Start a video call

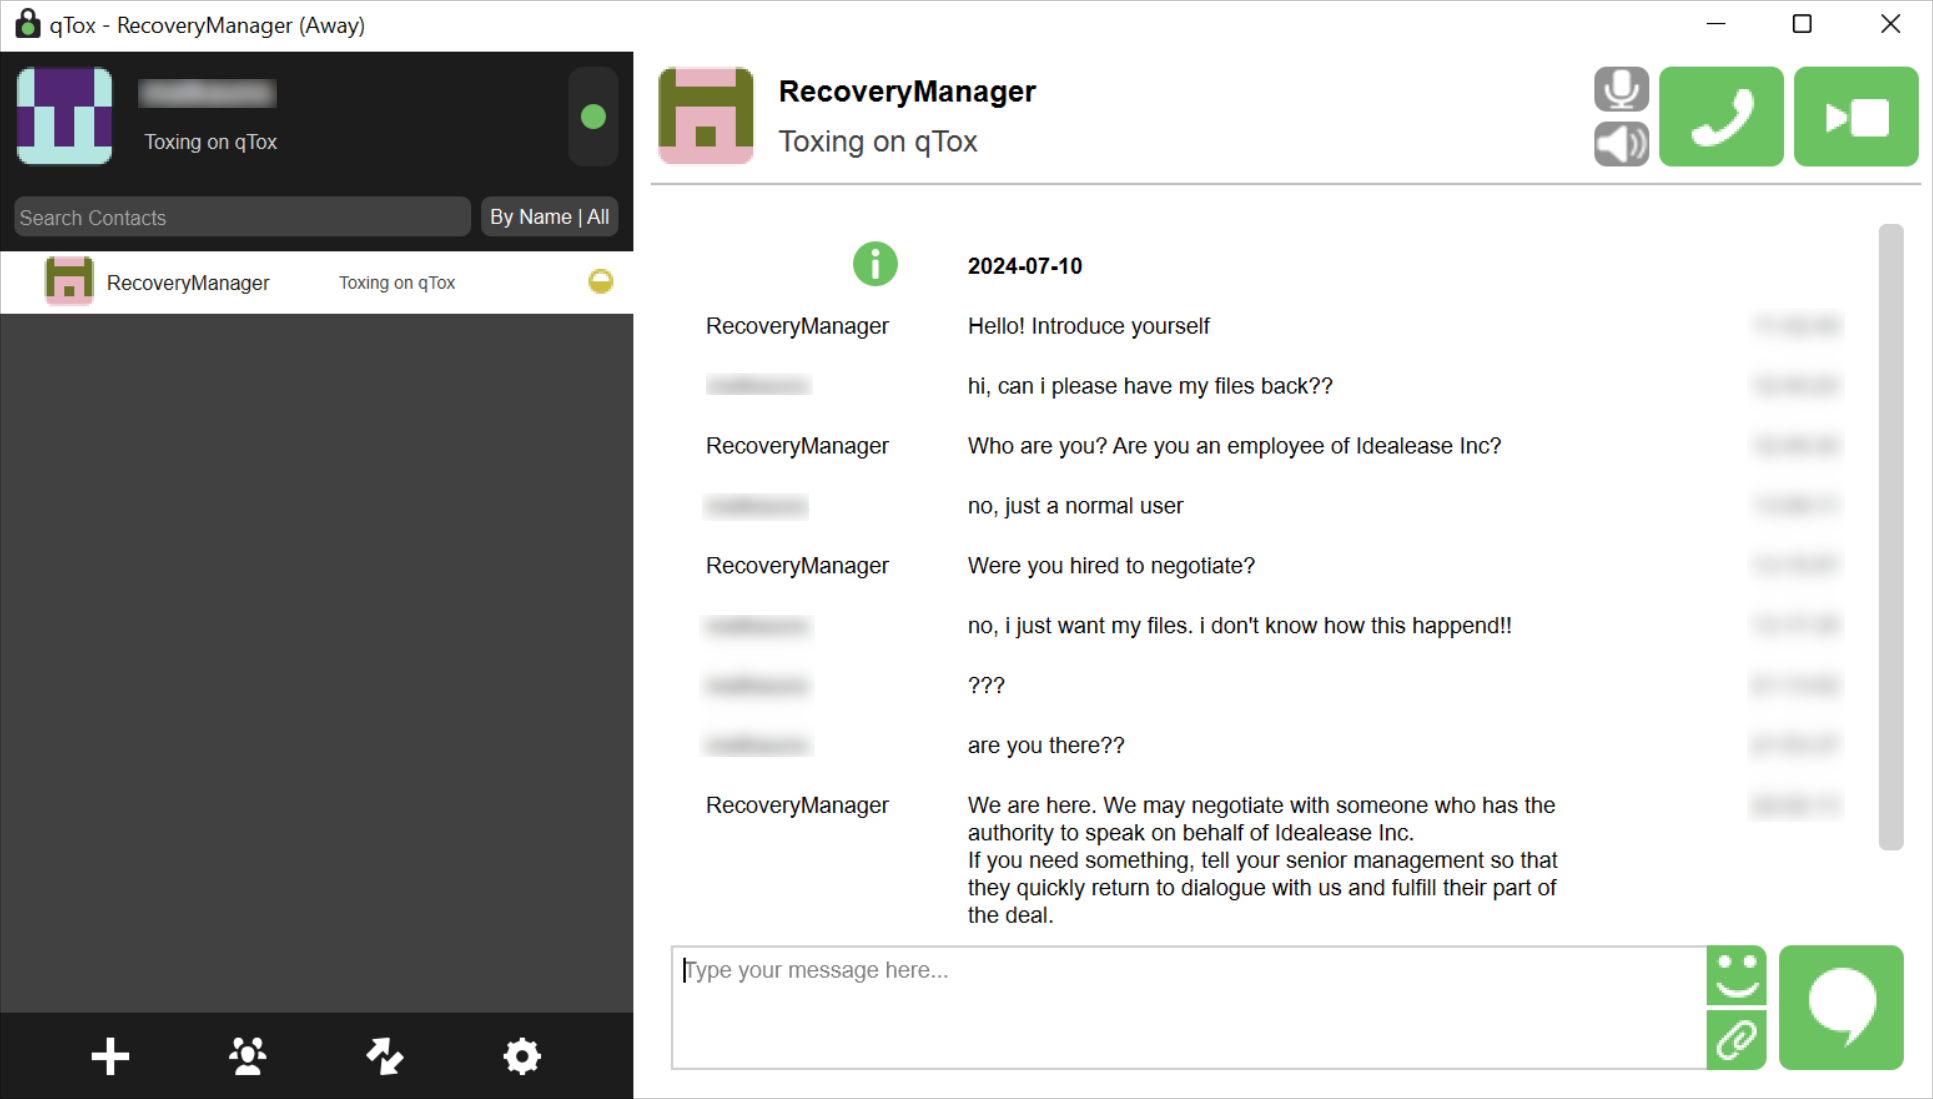click(x=1855, y=116)
